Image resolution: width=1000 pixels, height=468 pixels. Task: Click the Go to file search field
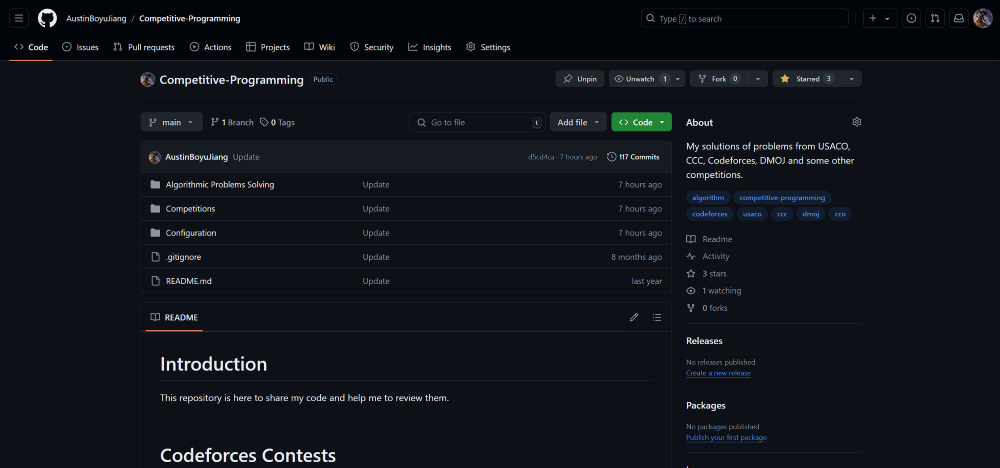(477, 122)
